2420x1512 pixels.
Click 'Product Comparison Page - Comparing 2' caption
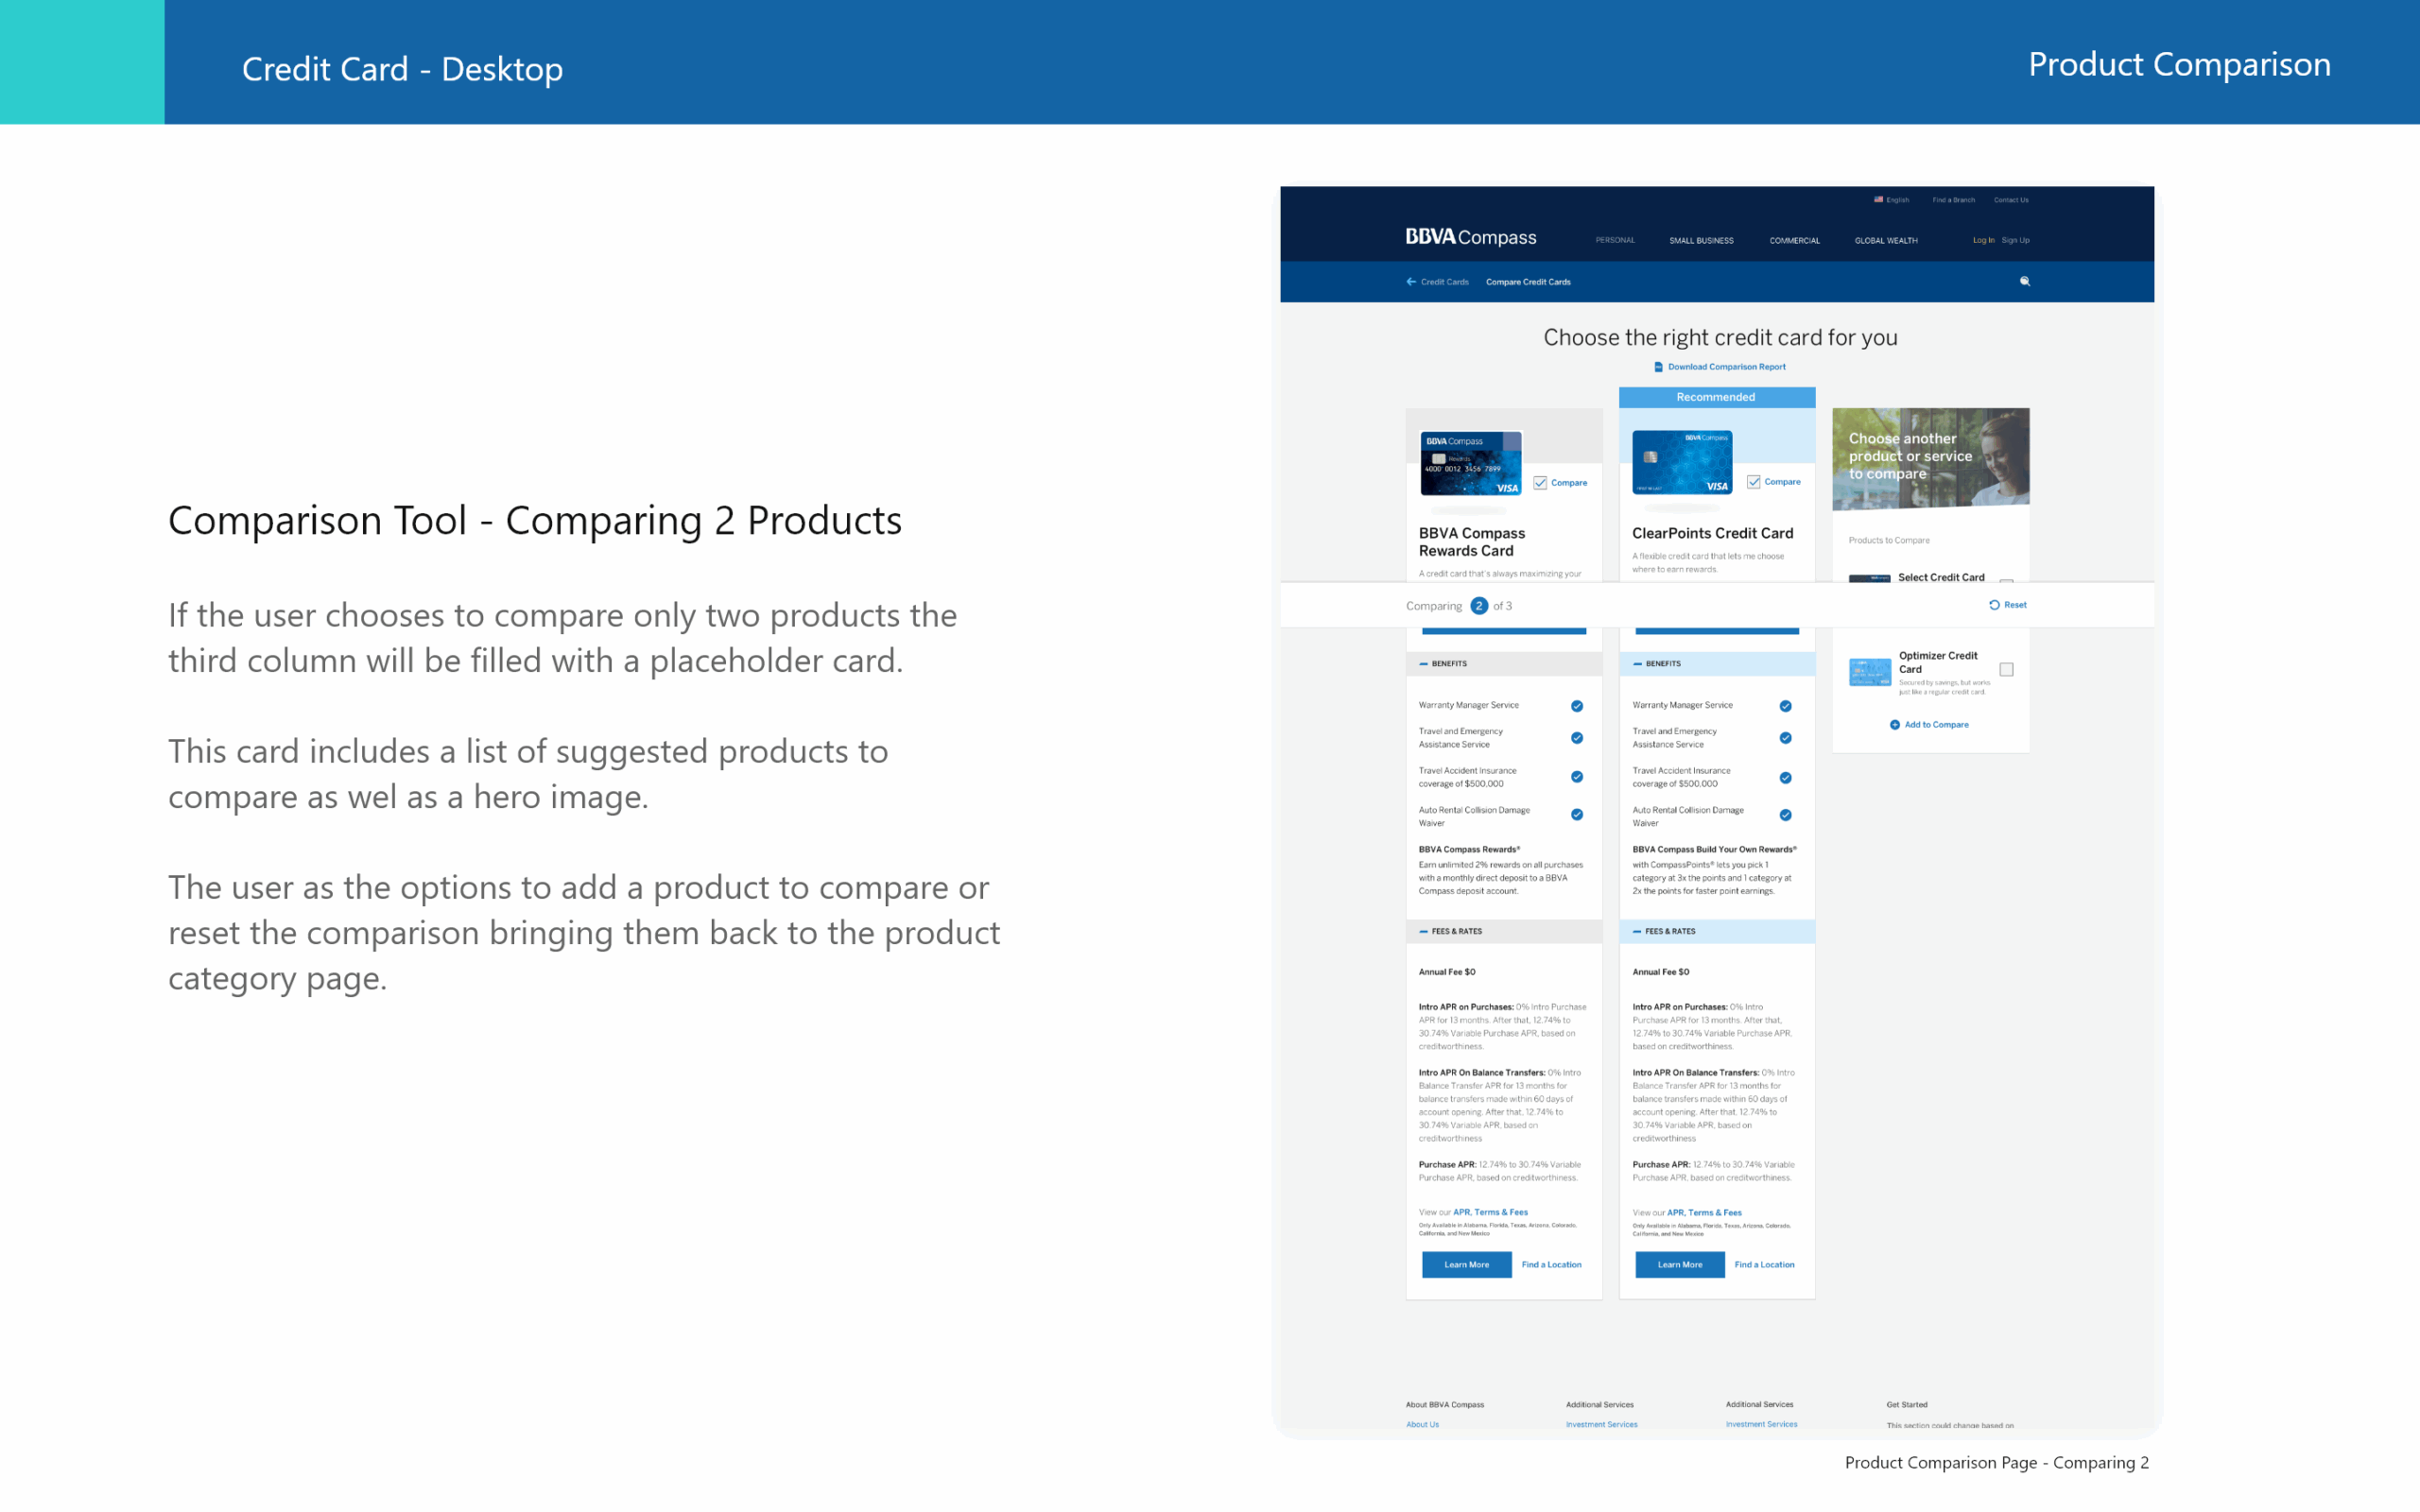1996,1462
